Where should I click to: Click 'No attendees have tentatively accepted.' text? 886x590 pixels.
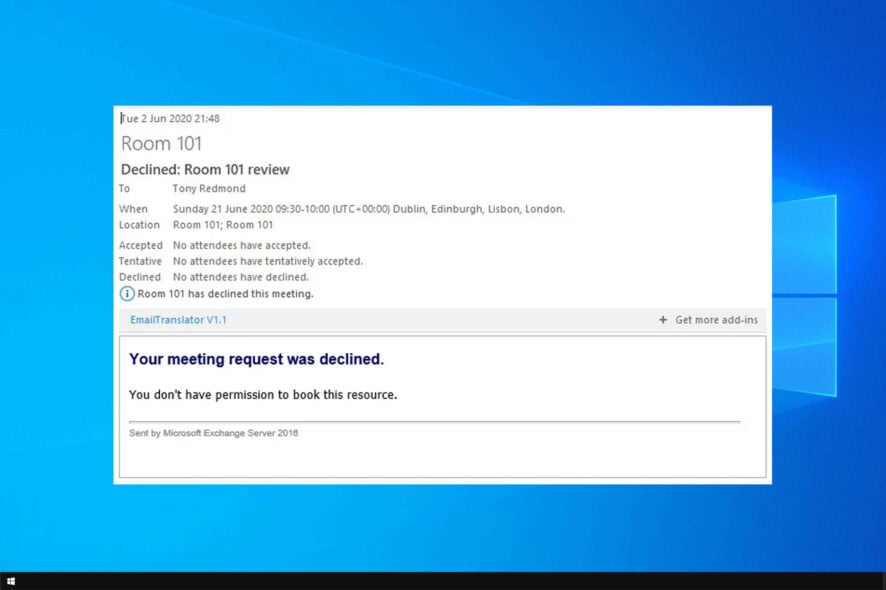tap(268, 261)
